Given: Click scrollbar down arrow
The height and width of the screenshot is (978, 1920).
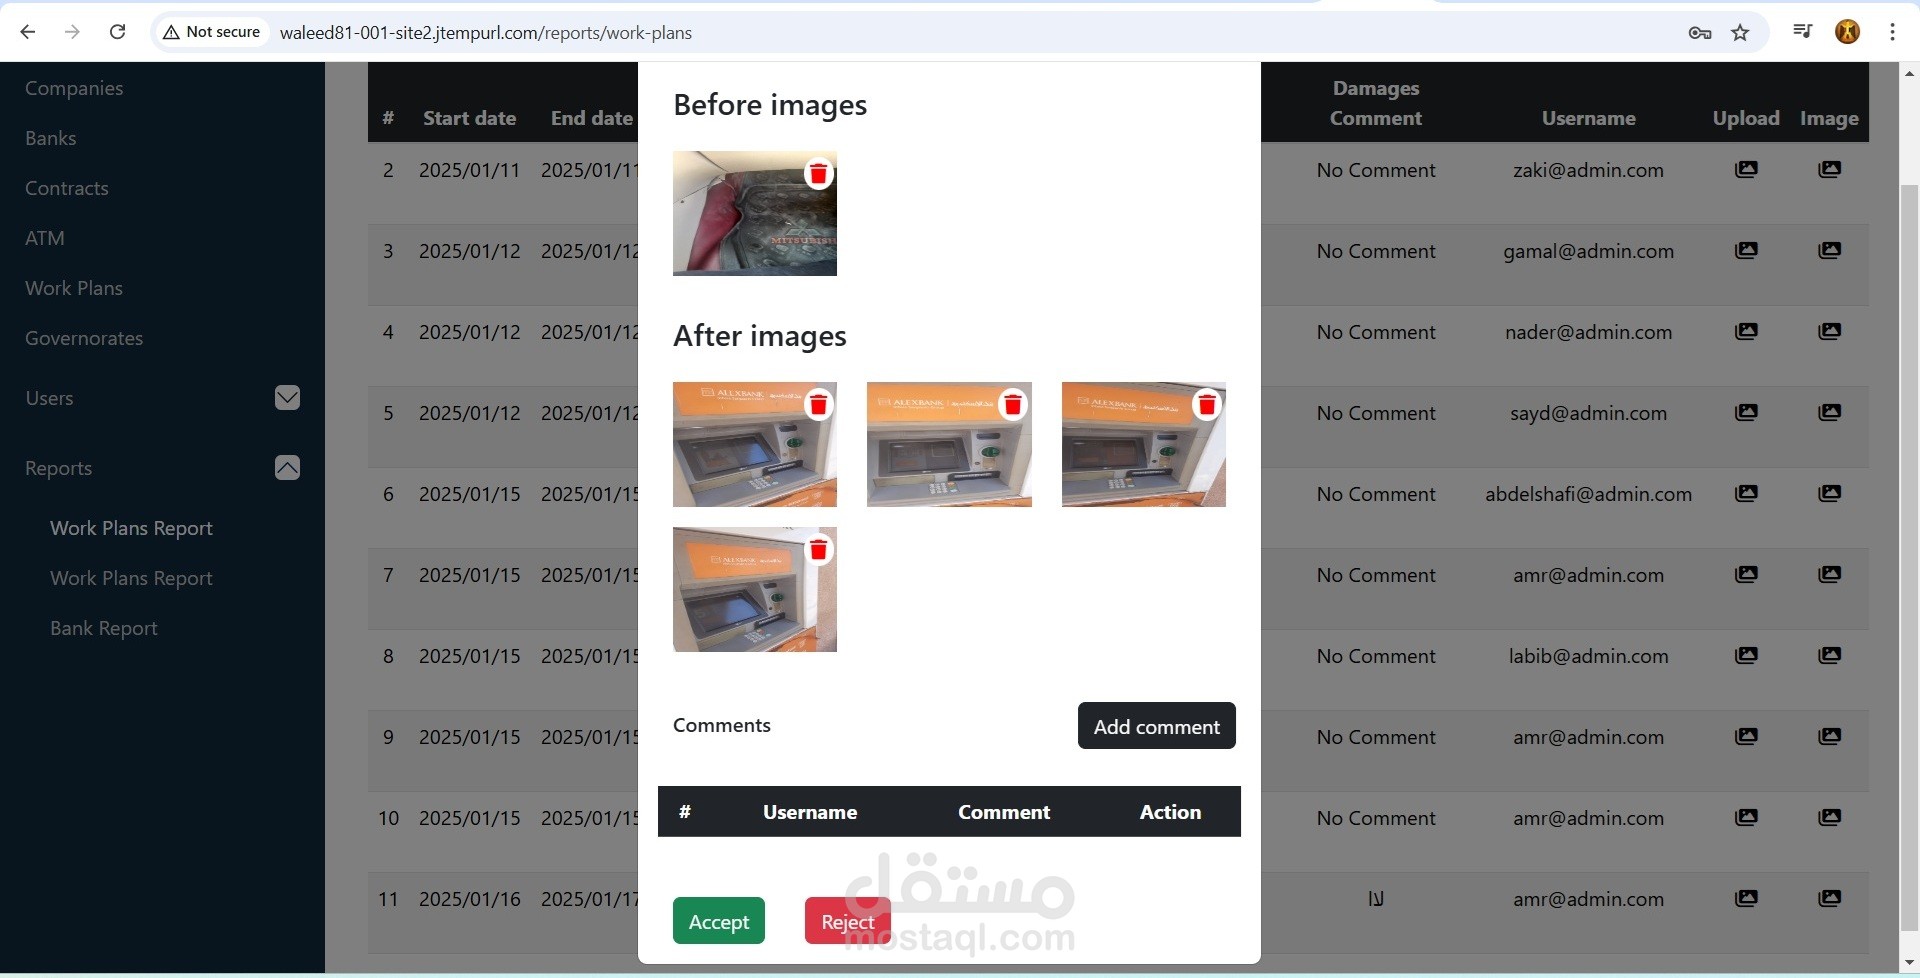Looking at the screenshot, I should tap(1909, 963).
